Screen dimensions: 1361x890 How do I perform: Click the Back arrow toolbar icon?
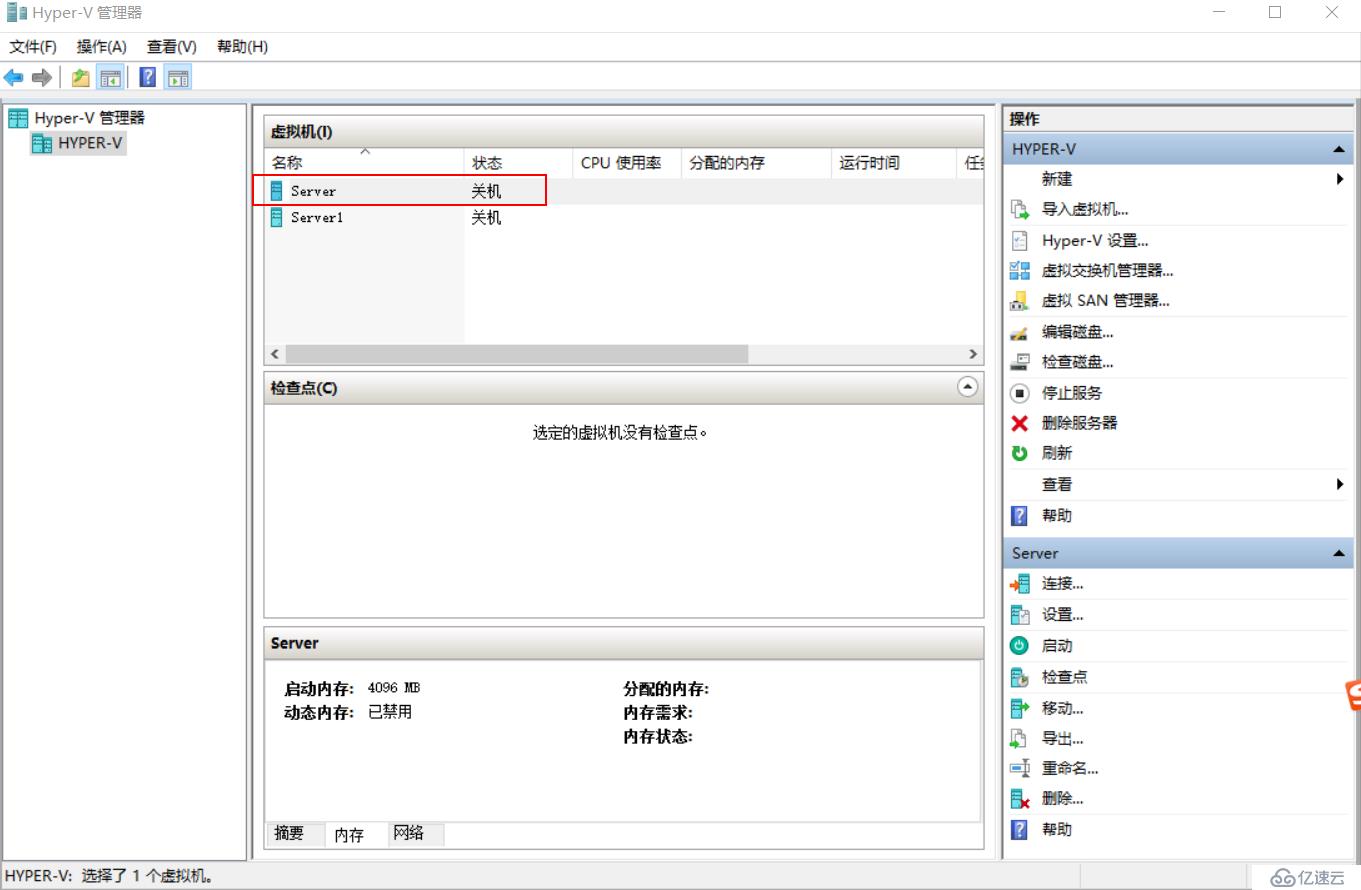point(14,78)
